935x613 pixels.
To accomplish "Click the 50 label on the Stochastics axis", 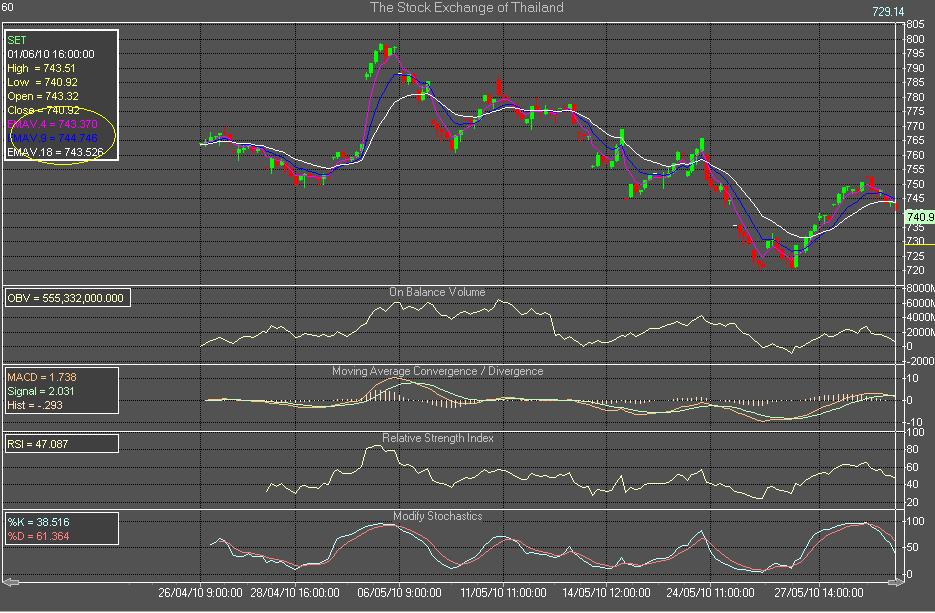I will 912,547.
